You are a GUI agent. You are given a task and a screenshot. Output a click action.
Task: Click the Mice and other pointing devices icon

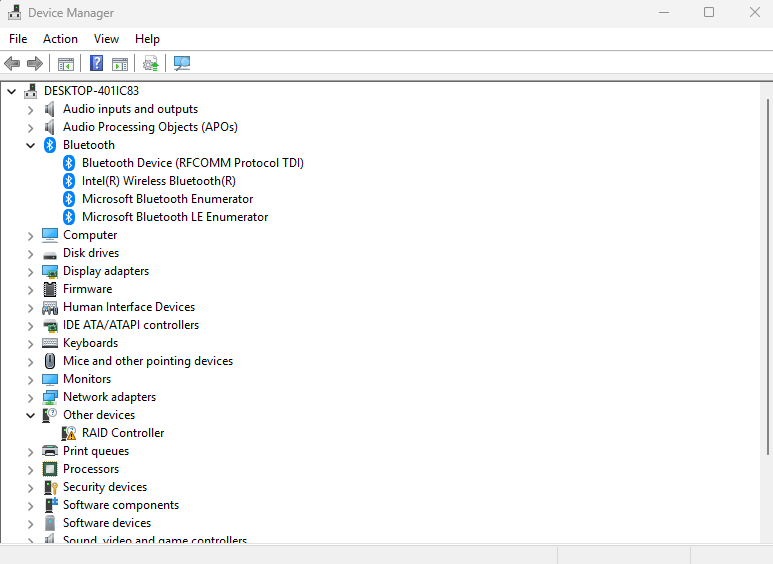point(50,361)
